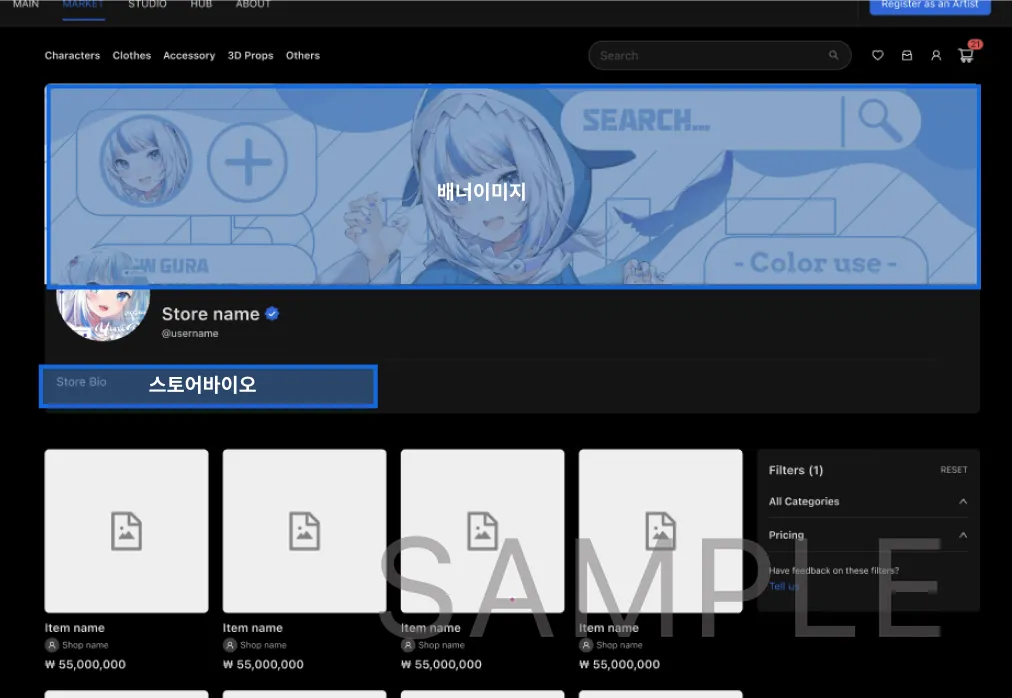Click the third card's Item name
1012x698 pixels.
click(x=430, y=628)
